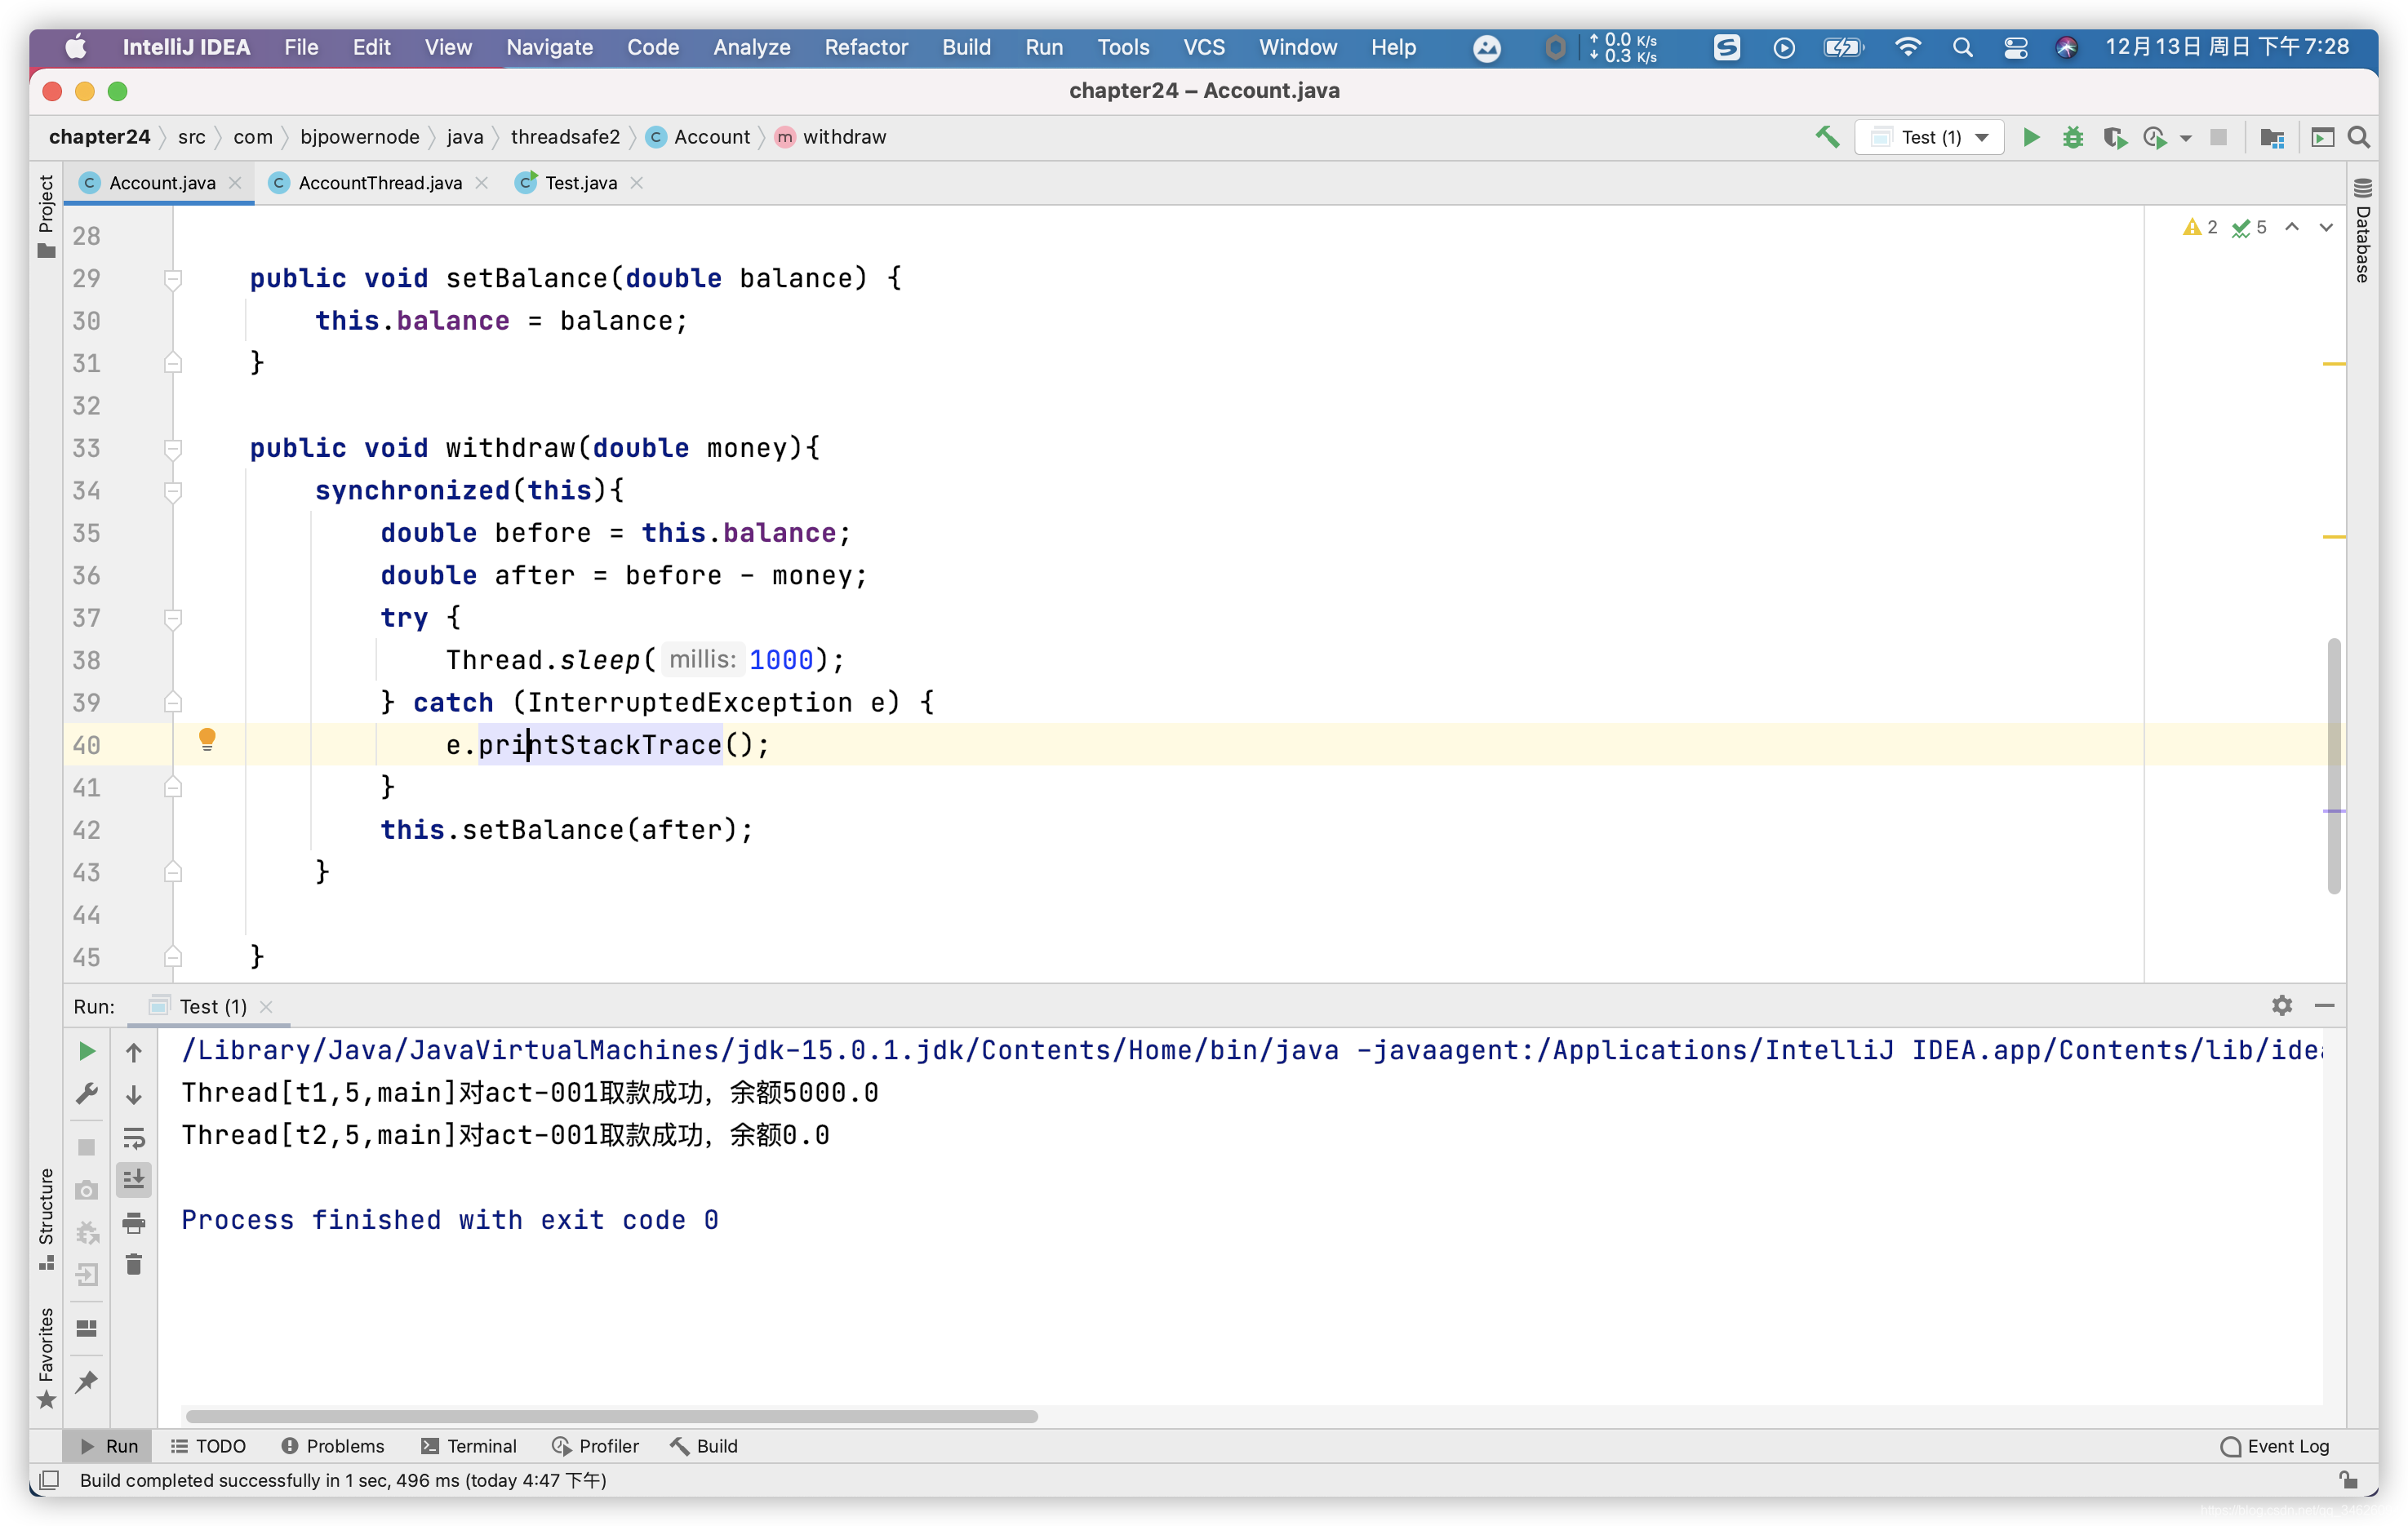Click the Print icon in Run panel
This screenshot has width=2408, height=1526.
[x=133, y=1222]
